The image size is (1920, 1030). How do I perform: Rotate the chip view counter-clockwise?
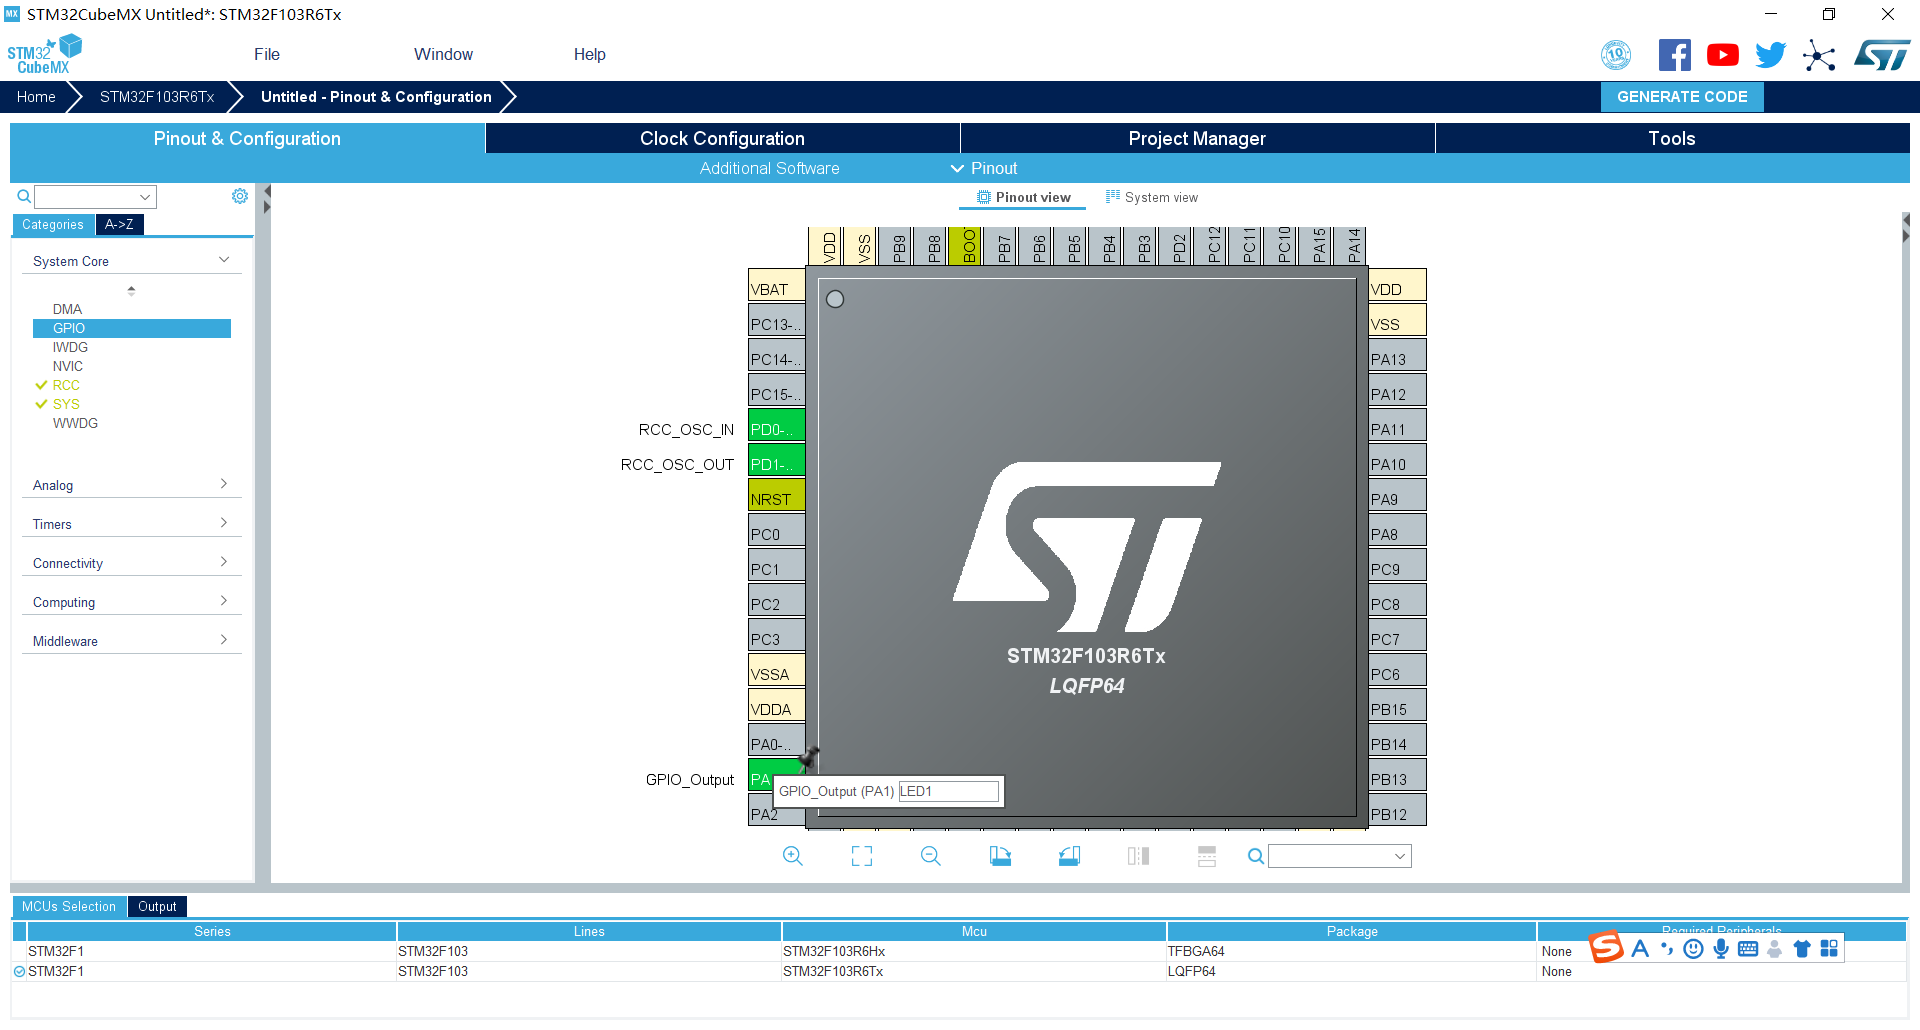pyautogui.click(x=1069, y=856)
